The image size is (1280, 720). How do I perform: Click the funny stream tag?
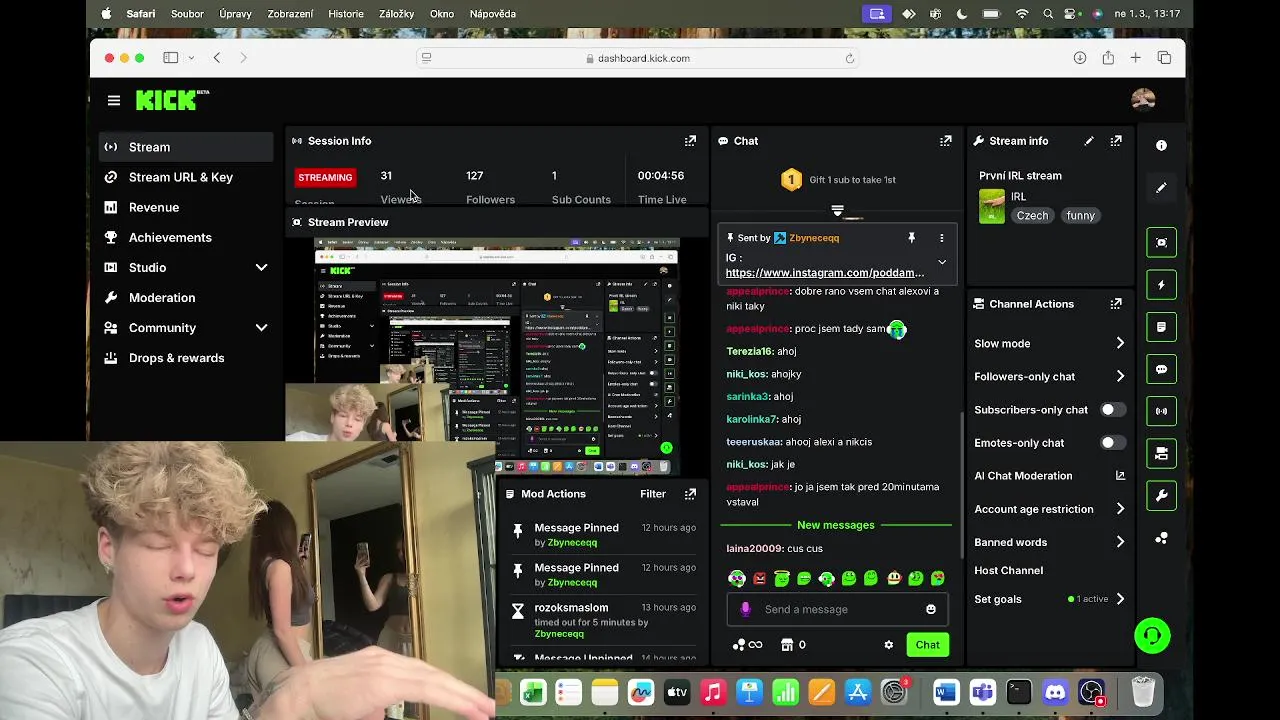pos(1080,215)
